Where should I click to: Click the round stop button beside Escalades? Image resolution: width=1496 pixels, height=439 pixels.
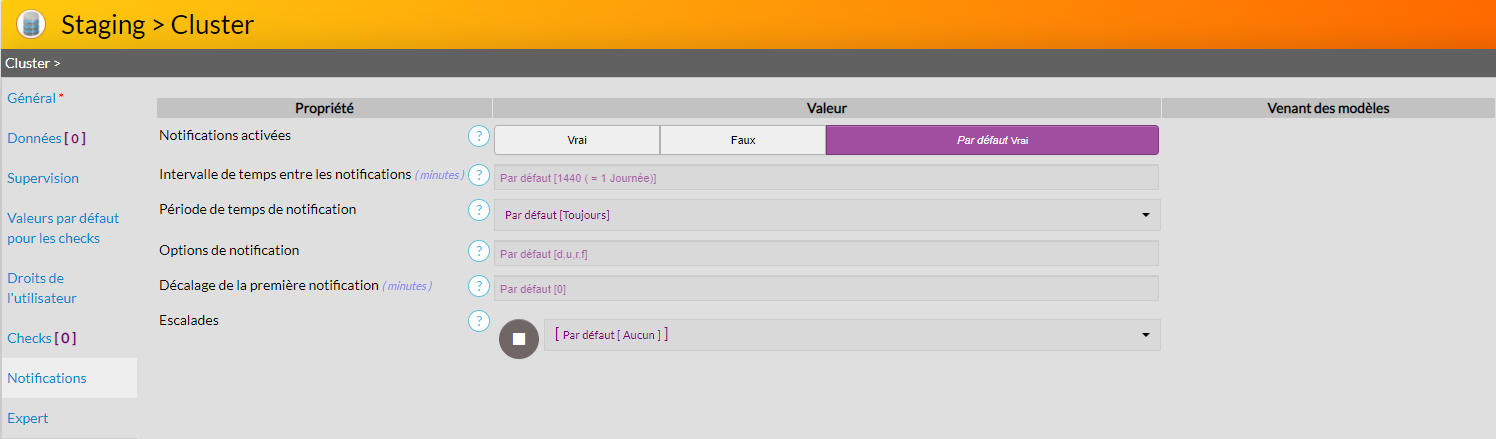click(x=518, y=339)
